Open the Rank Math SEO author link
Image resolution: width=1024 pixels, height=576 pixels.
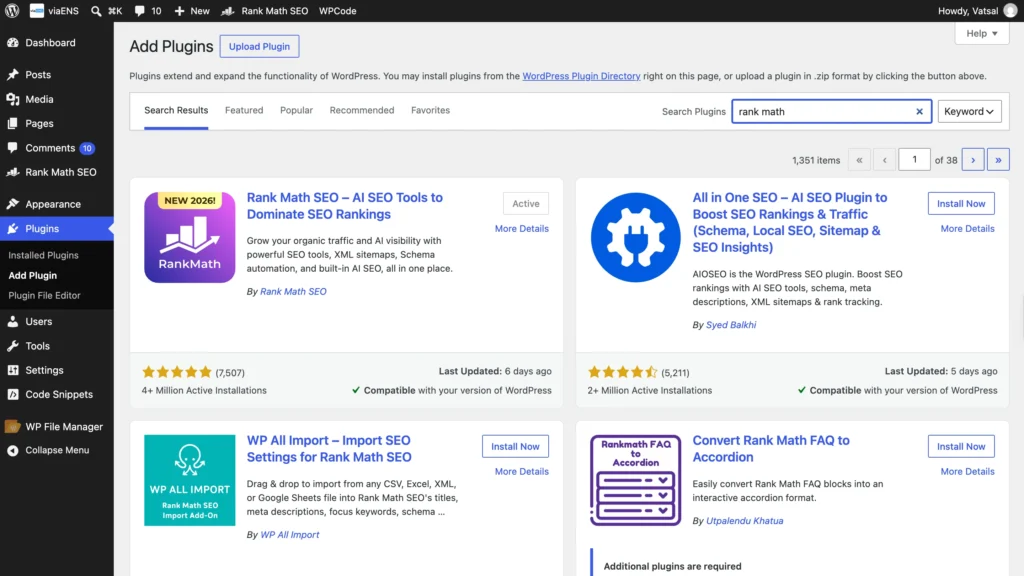[x=293, y=292]
